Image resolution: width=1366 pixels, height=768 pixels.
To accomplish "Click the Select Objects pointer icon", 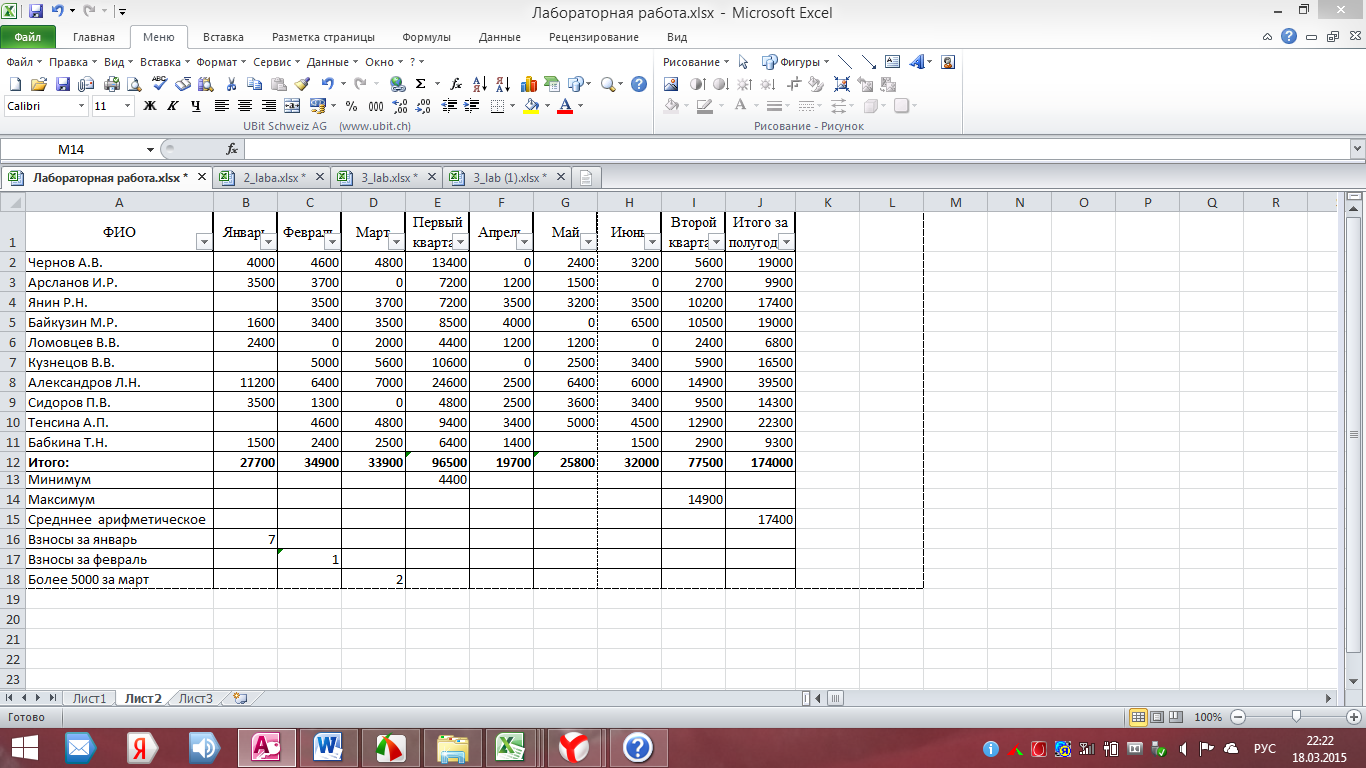I will (743, 62).
